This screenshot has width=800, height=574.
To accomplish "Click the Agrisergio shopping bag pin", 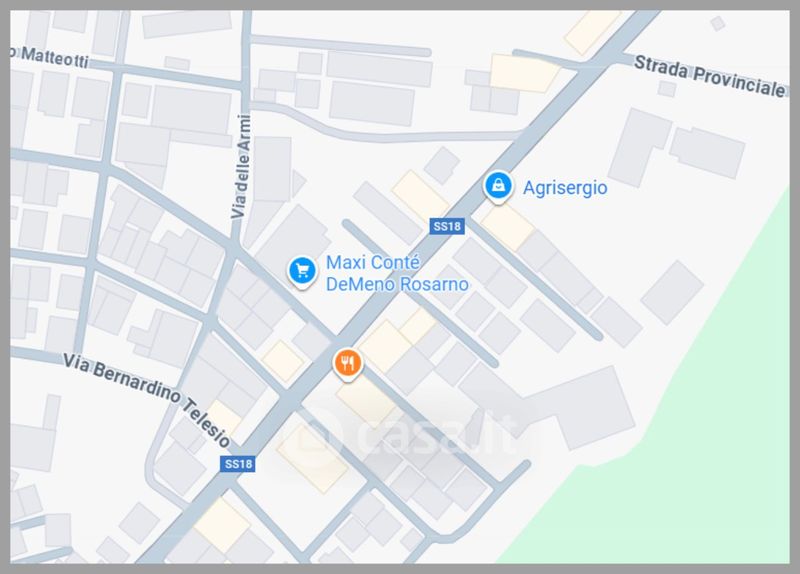I will tap(498, 186).
